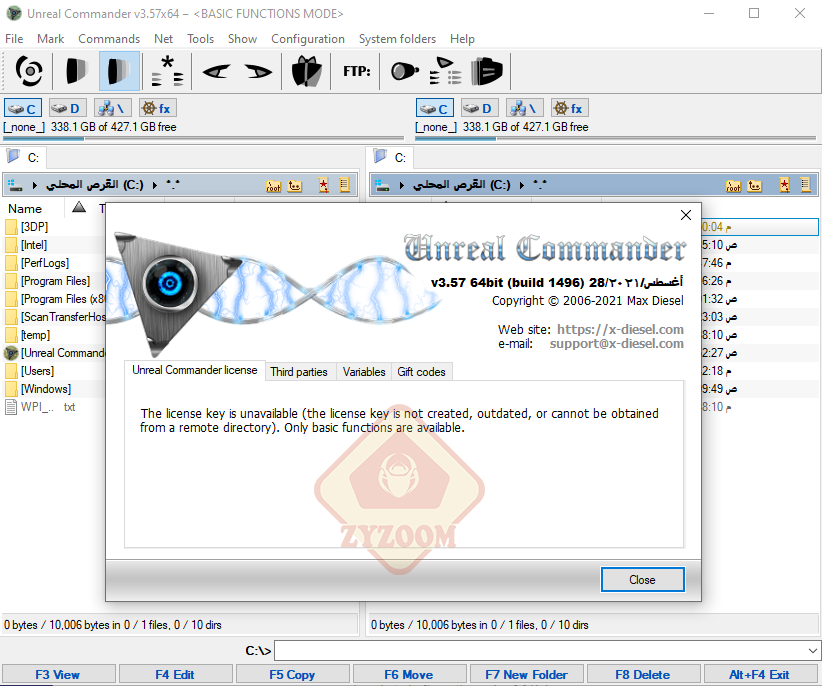Select the [Windows] folder in left panel
Image resolution: width=822 pixels, height=686 pixels.
tap(46, 389)
